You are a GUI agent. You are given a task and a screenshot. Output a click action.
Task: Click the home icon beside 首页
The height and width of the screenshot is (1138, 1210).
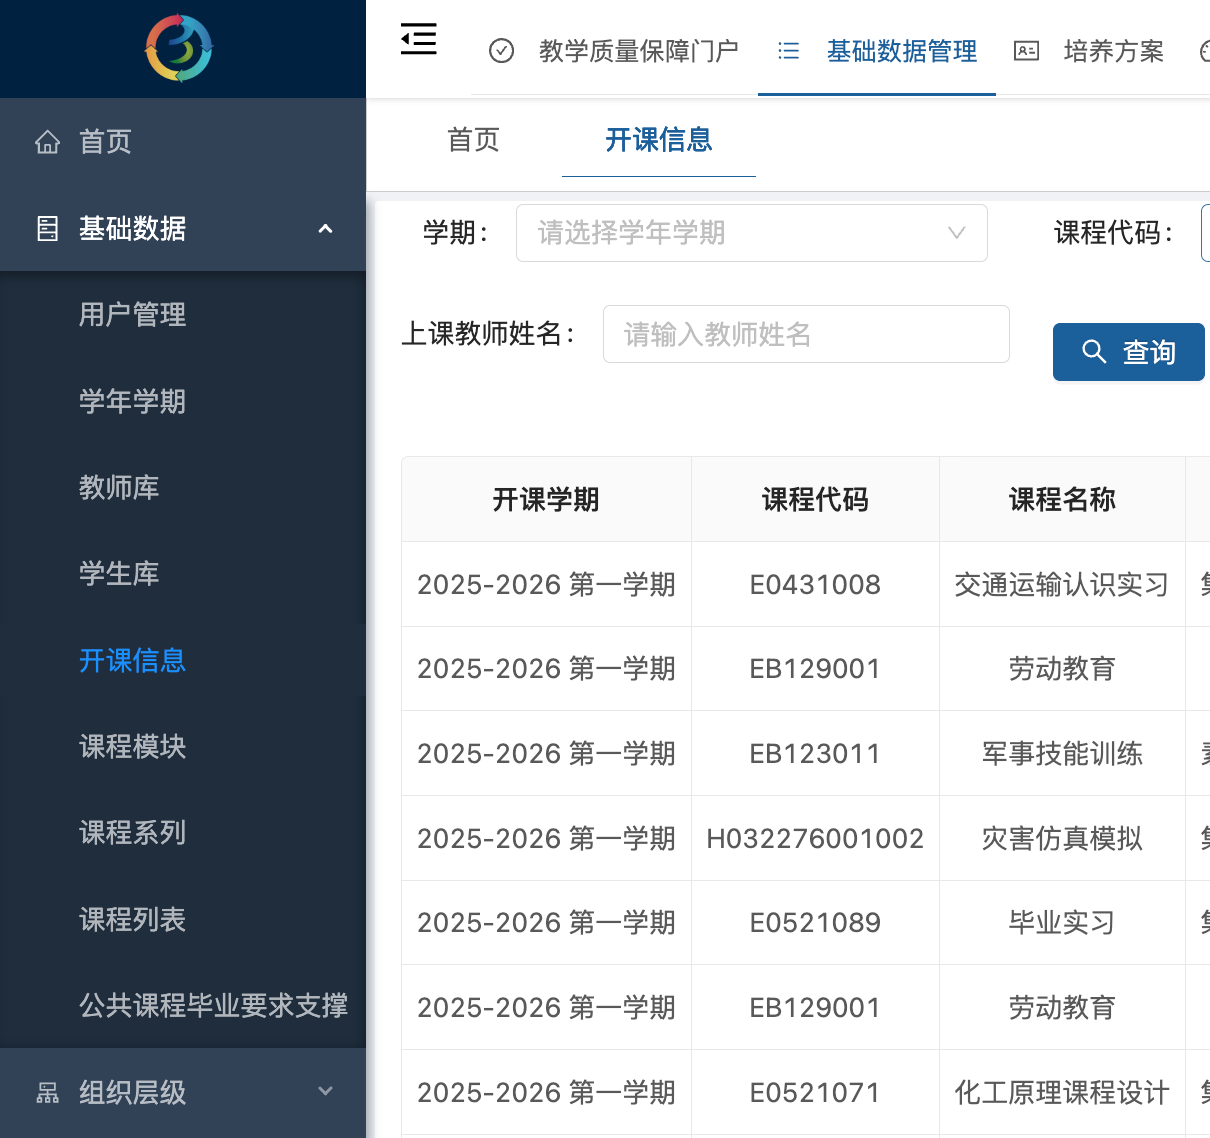click(47, 142)
